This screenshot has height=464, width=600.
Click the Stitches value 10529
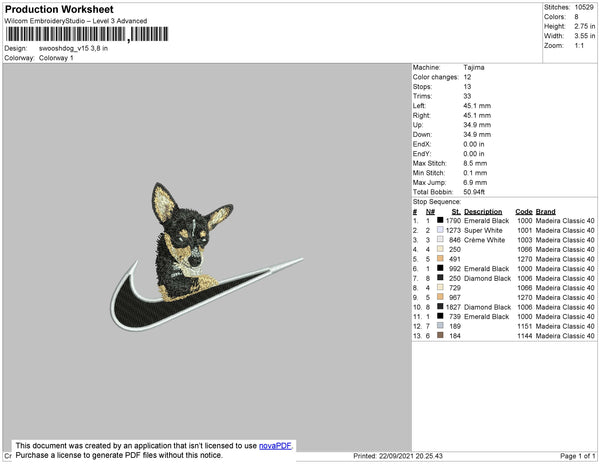coord(584,7)
